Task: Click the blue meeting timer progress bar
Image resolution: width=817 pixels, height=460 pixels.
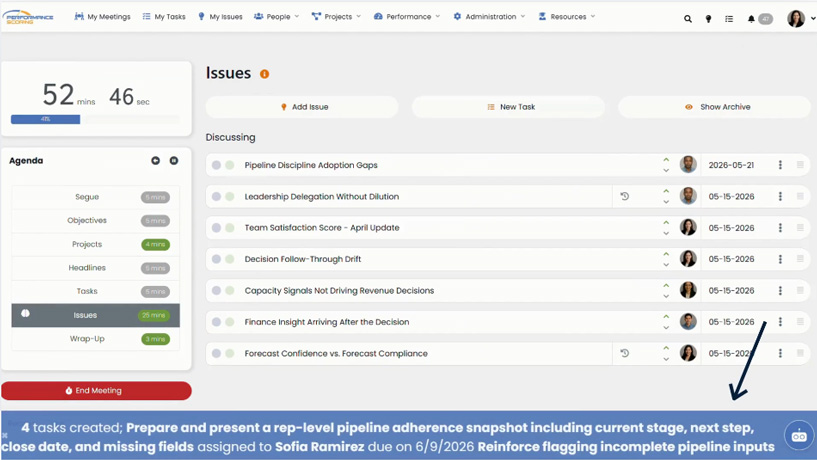Action: click(x=45, y=119)
